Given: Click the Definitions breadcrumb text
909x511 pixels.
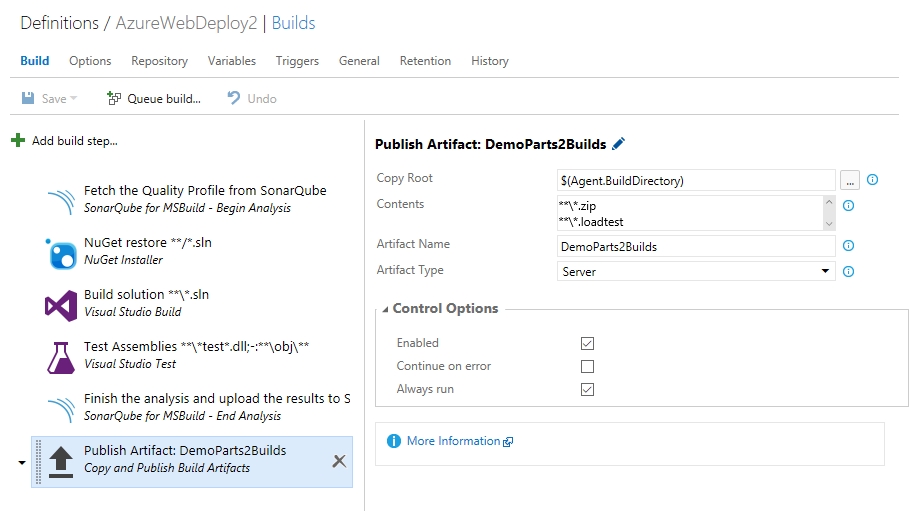Looking at the screenshot, I should click(x=60, y=23).
